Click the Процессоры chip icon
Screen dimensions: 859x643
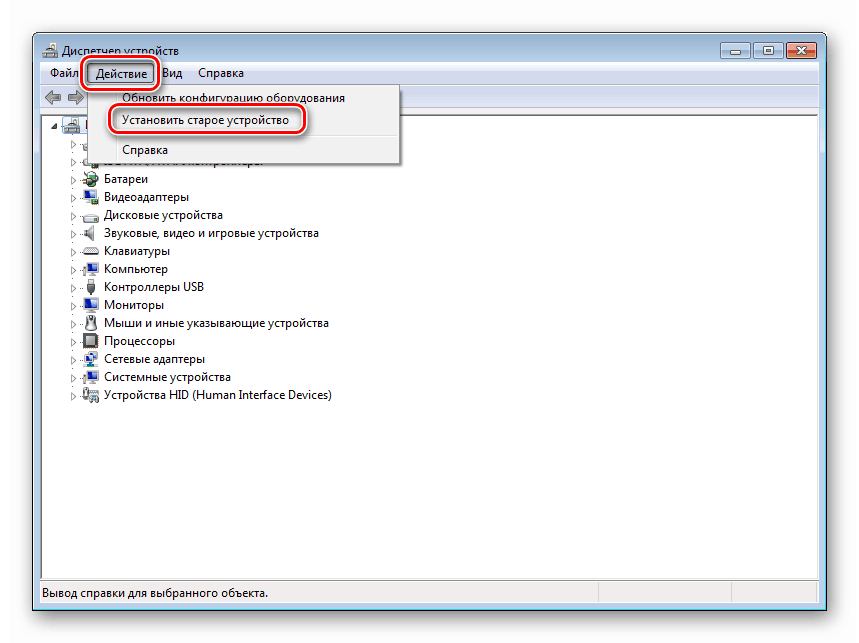90,341
